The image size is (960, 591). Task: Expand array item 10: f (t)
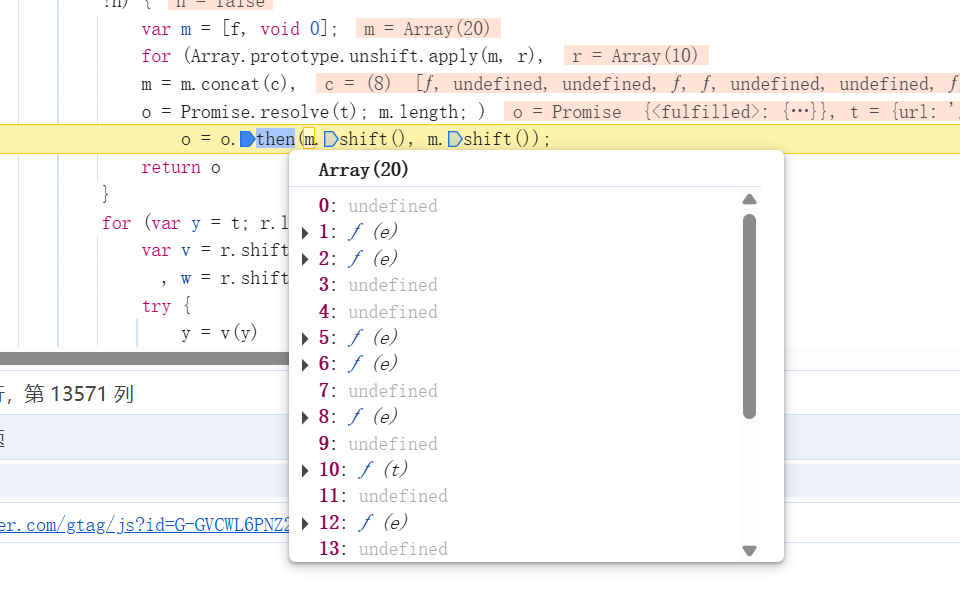306,470
